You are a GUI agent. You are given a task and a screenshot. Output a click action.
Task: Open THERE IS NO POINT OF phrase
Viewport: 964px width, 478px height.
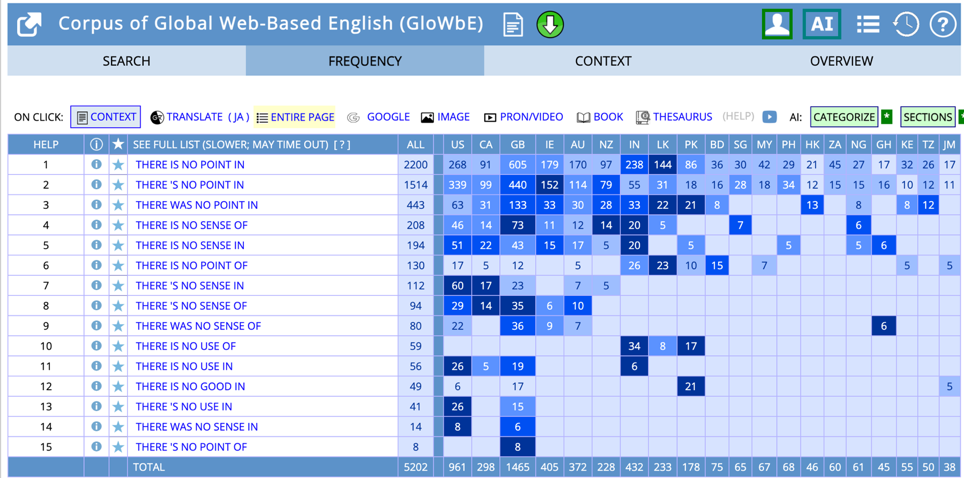coord(192,266)
